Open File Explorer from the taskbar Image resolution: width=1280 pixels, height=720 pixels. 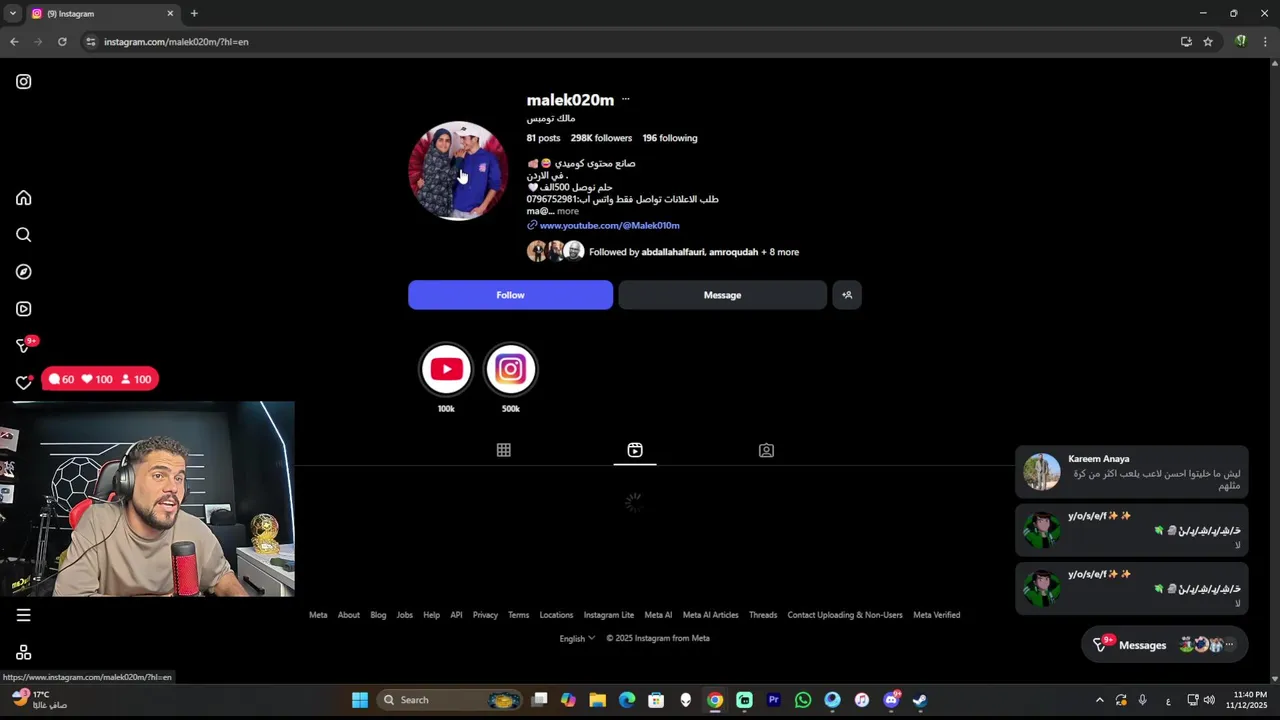[598, 700]
